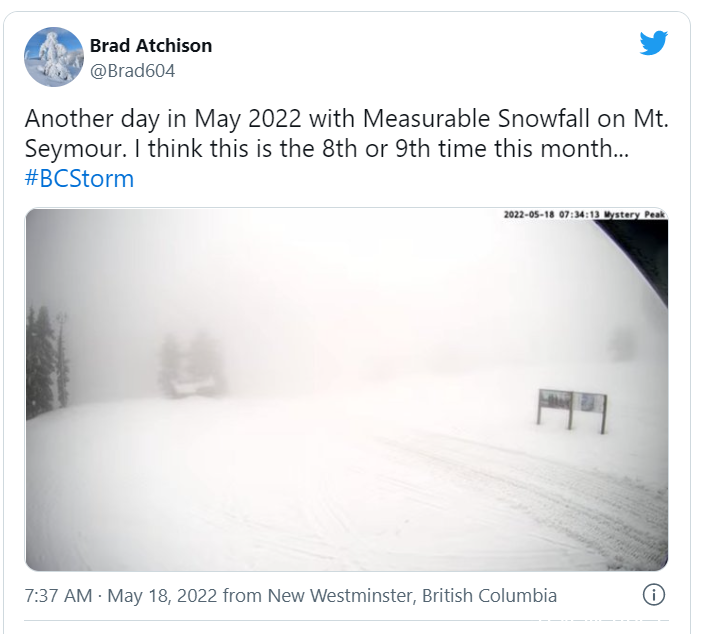The height and width of the screenshot is (634, 722).
Task: Click the wooden signboard in the snow photo
Action: pyautogui.click(x=572, y=410)
